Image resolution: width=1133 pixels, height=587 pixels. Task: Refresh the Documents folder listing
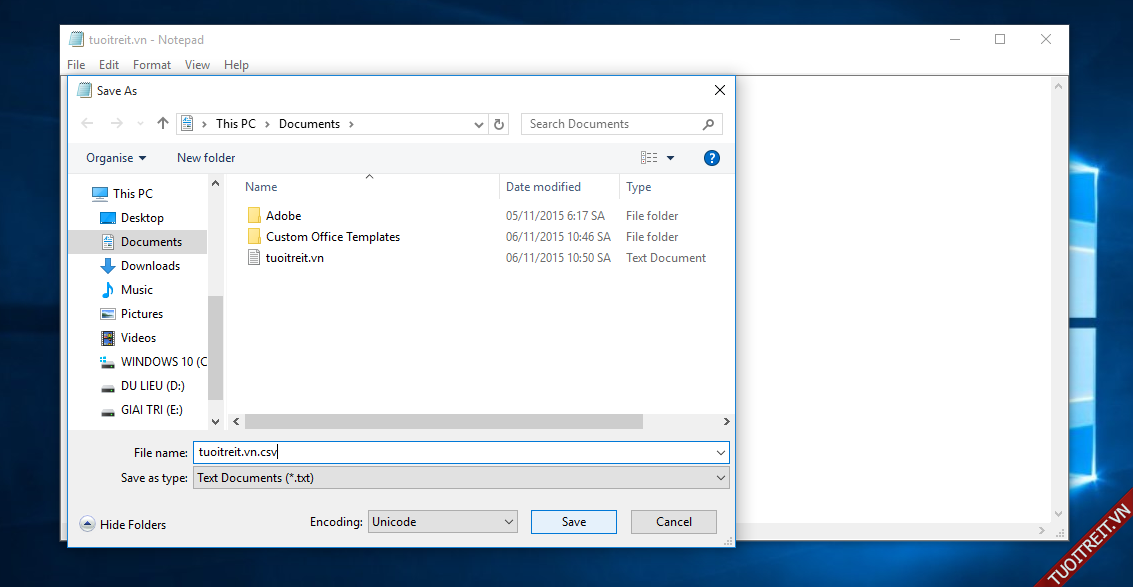pos(500,124)
